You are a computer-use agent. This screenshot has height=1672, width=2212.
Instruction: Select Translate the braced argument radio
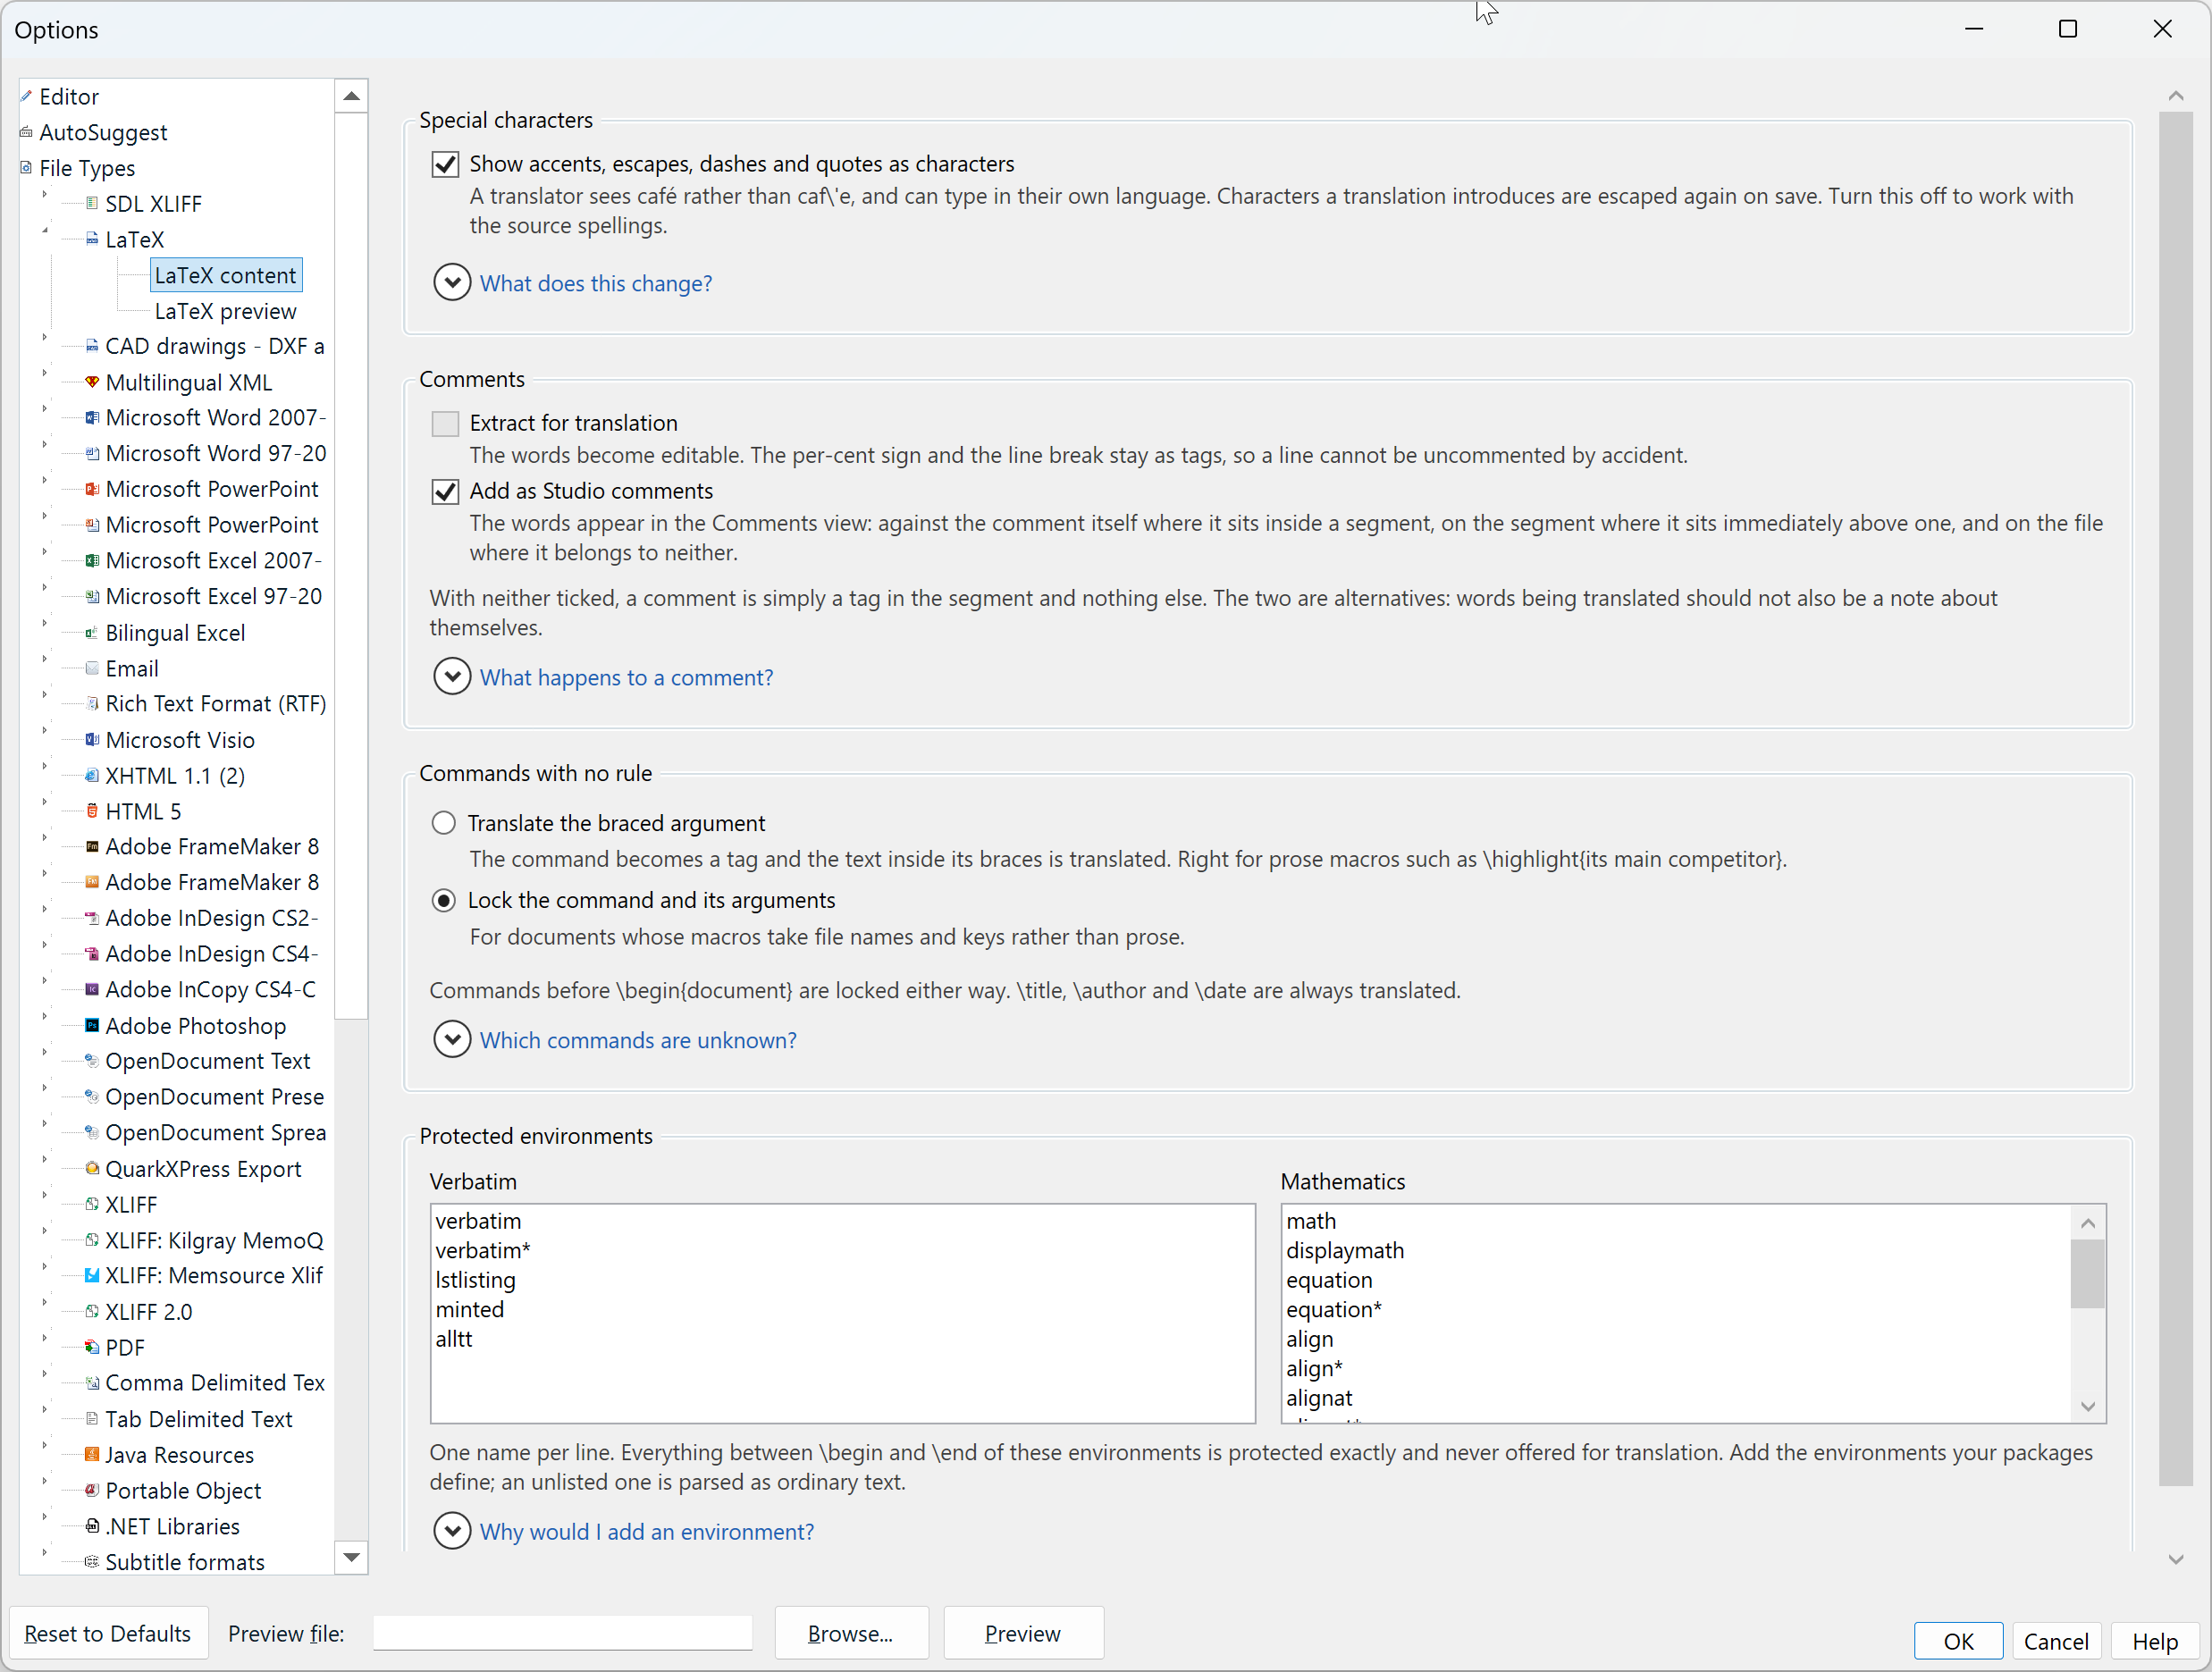[443, 823]
